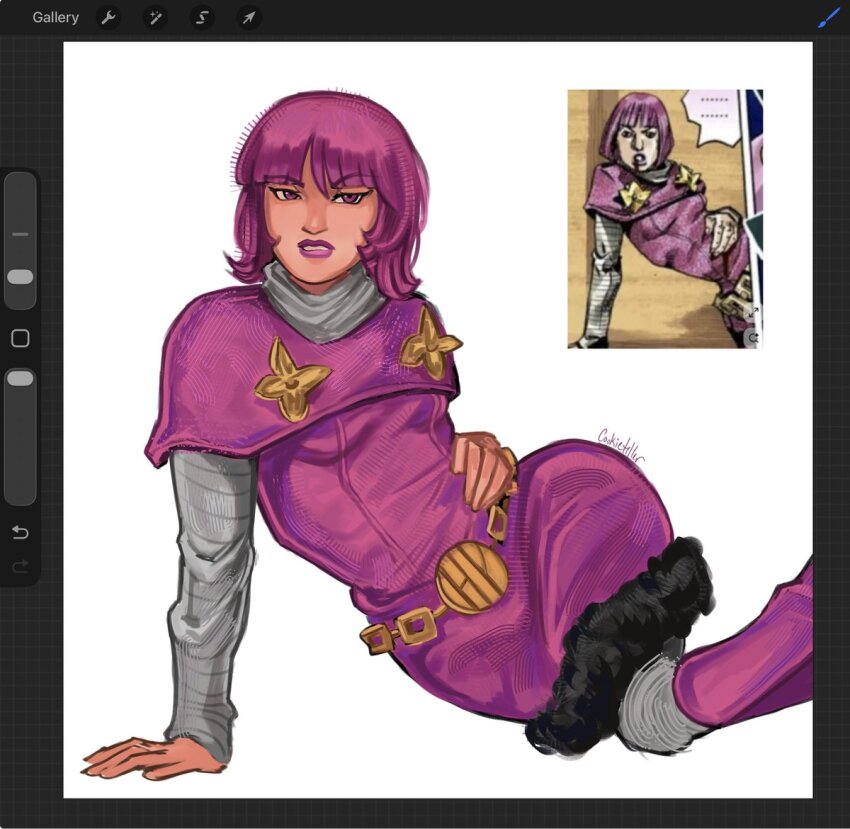The image size is (850, 829).
Task: Open the Gallery view
Action: pos(55,17)
